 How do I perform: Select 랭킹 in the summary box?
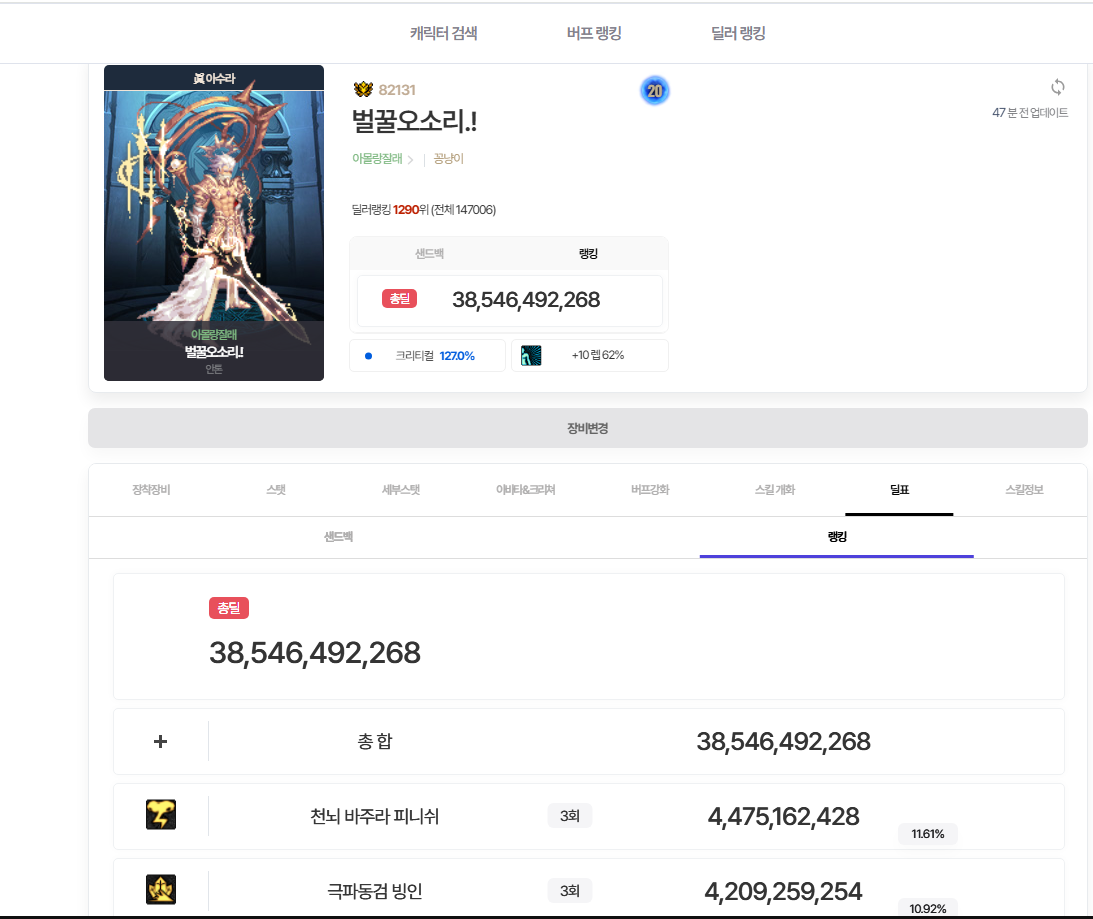pos(588,254)
